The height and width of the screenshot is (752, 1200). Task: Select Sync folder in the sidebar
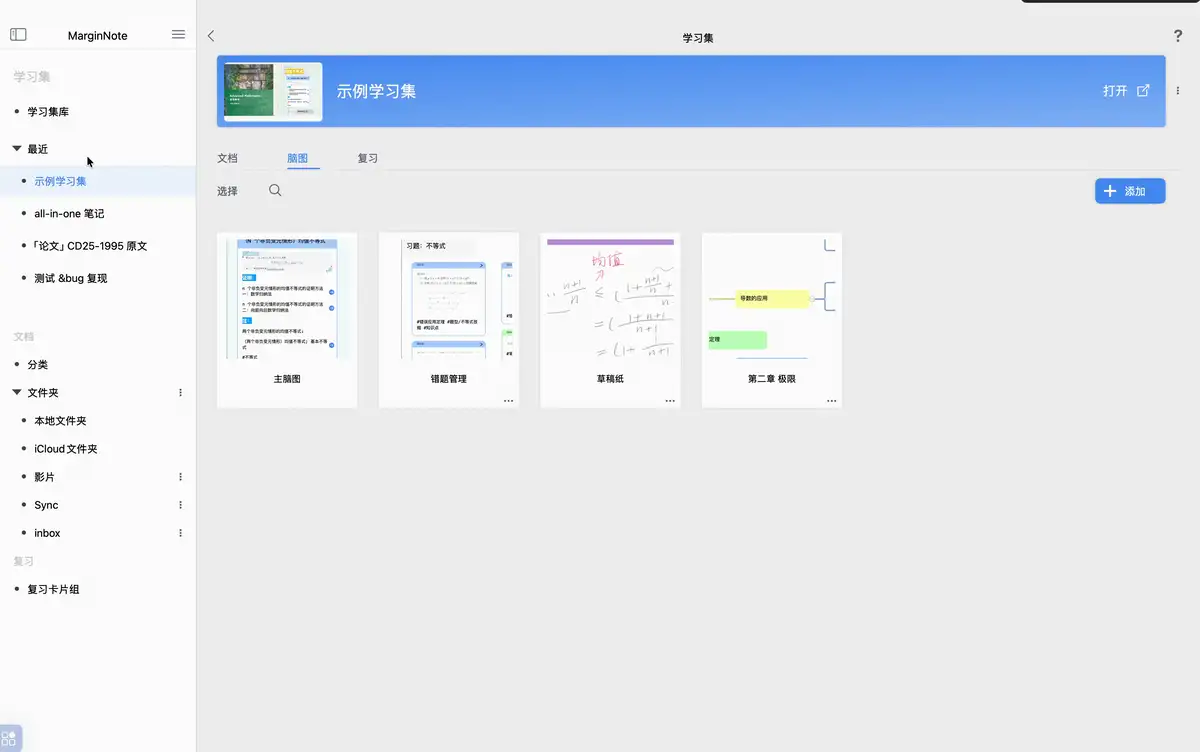[46, 505]
